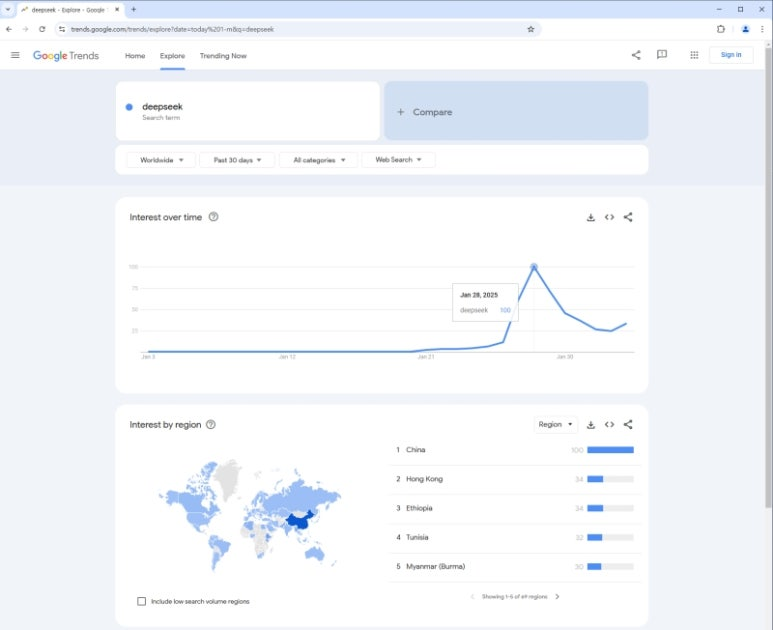This screenshot has height=630, width=773.
Task: Open the Google Trends hamburger menu
Action: (x=15, y=55)
